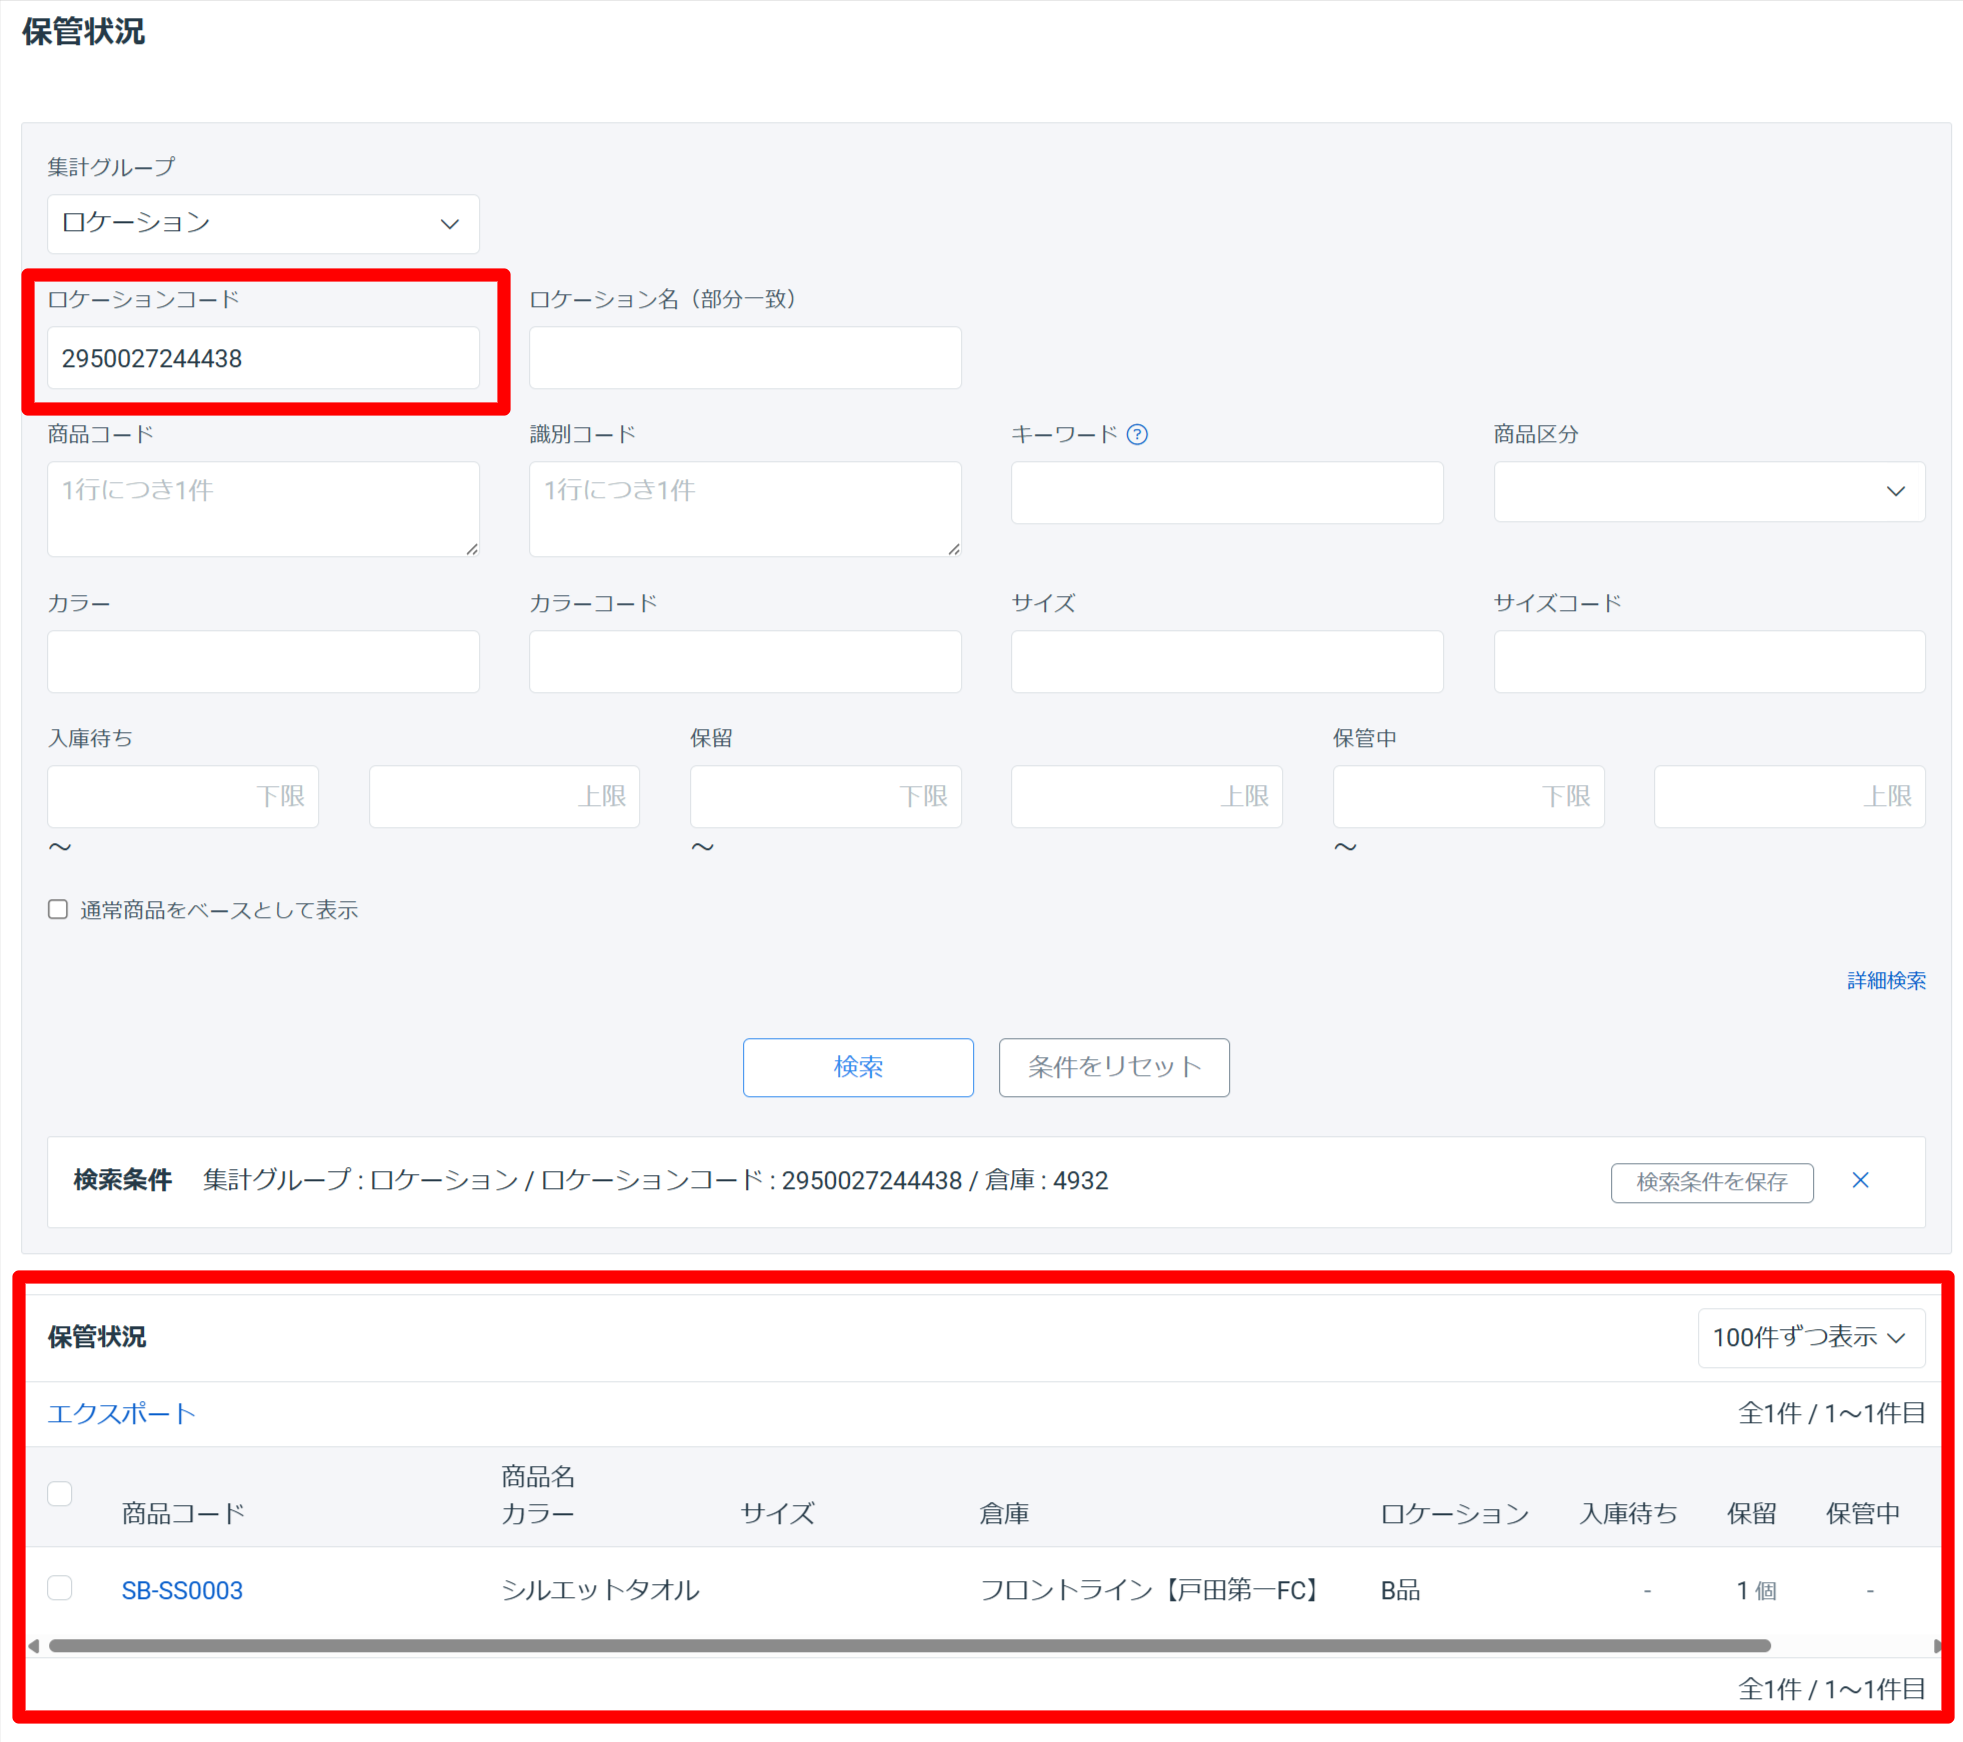Click the ロケーション名（部分一致） input field

[745, 358]
